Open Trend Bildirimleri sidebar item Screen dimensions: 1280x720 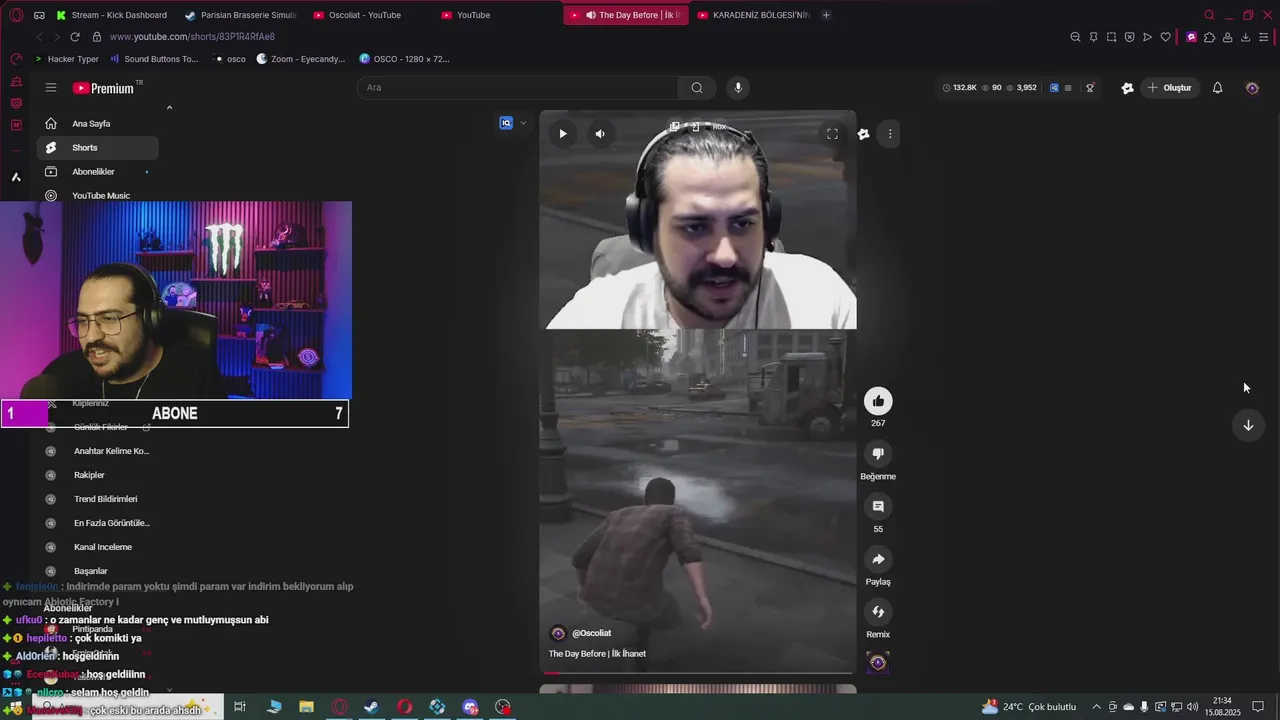click(x=97, y=499)
